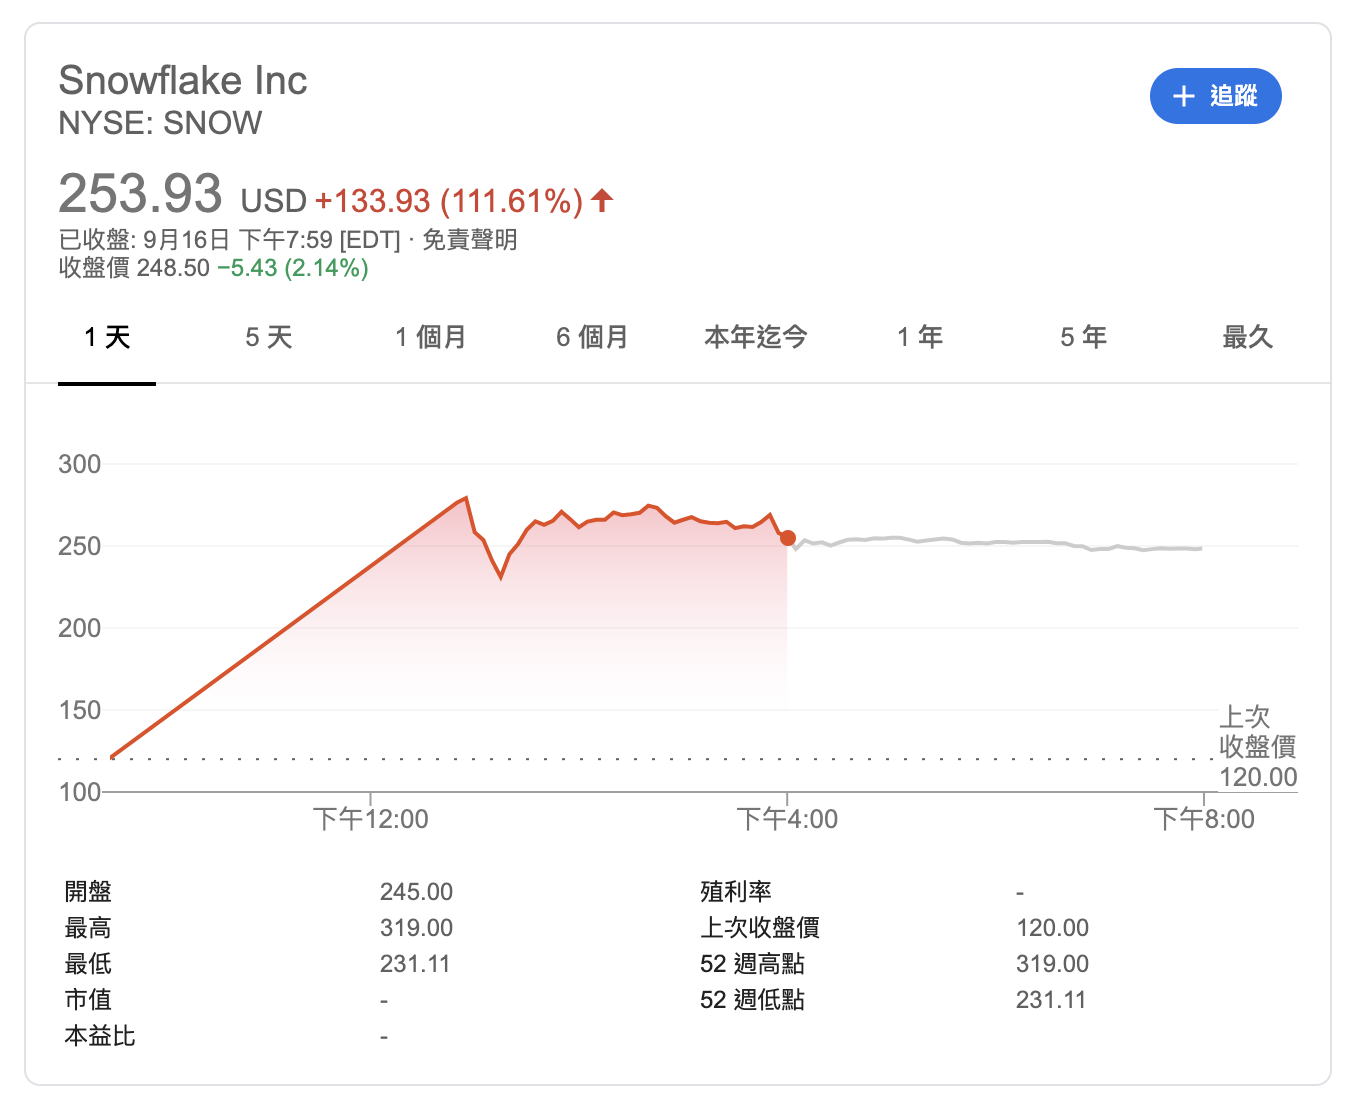Click the red up-arrow price change icon
Image resolution: width=1350 pixels, height=1106 pixels.
click(602, 201)
